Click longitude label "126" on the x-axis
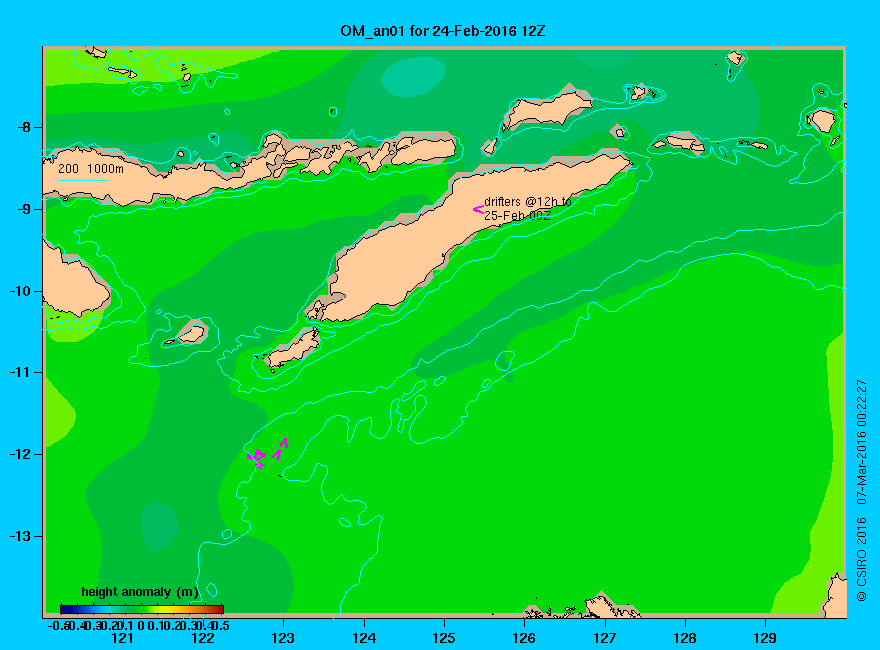This screenshot has height=650, width=880. click(524, 638)
